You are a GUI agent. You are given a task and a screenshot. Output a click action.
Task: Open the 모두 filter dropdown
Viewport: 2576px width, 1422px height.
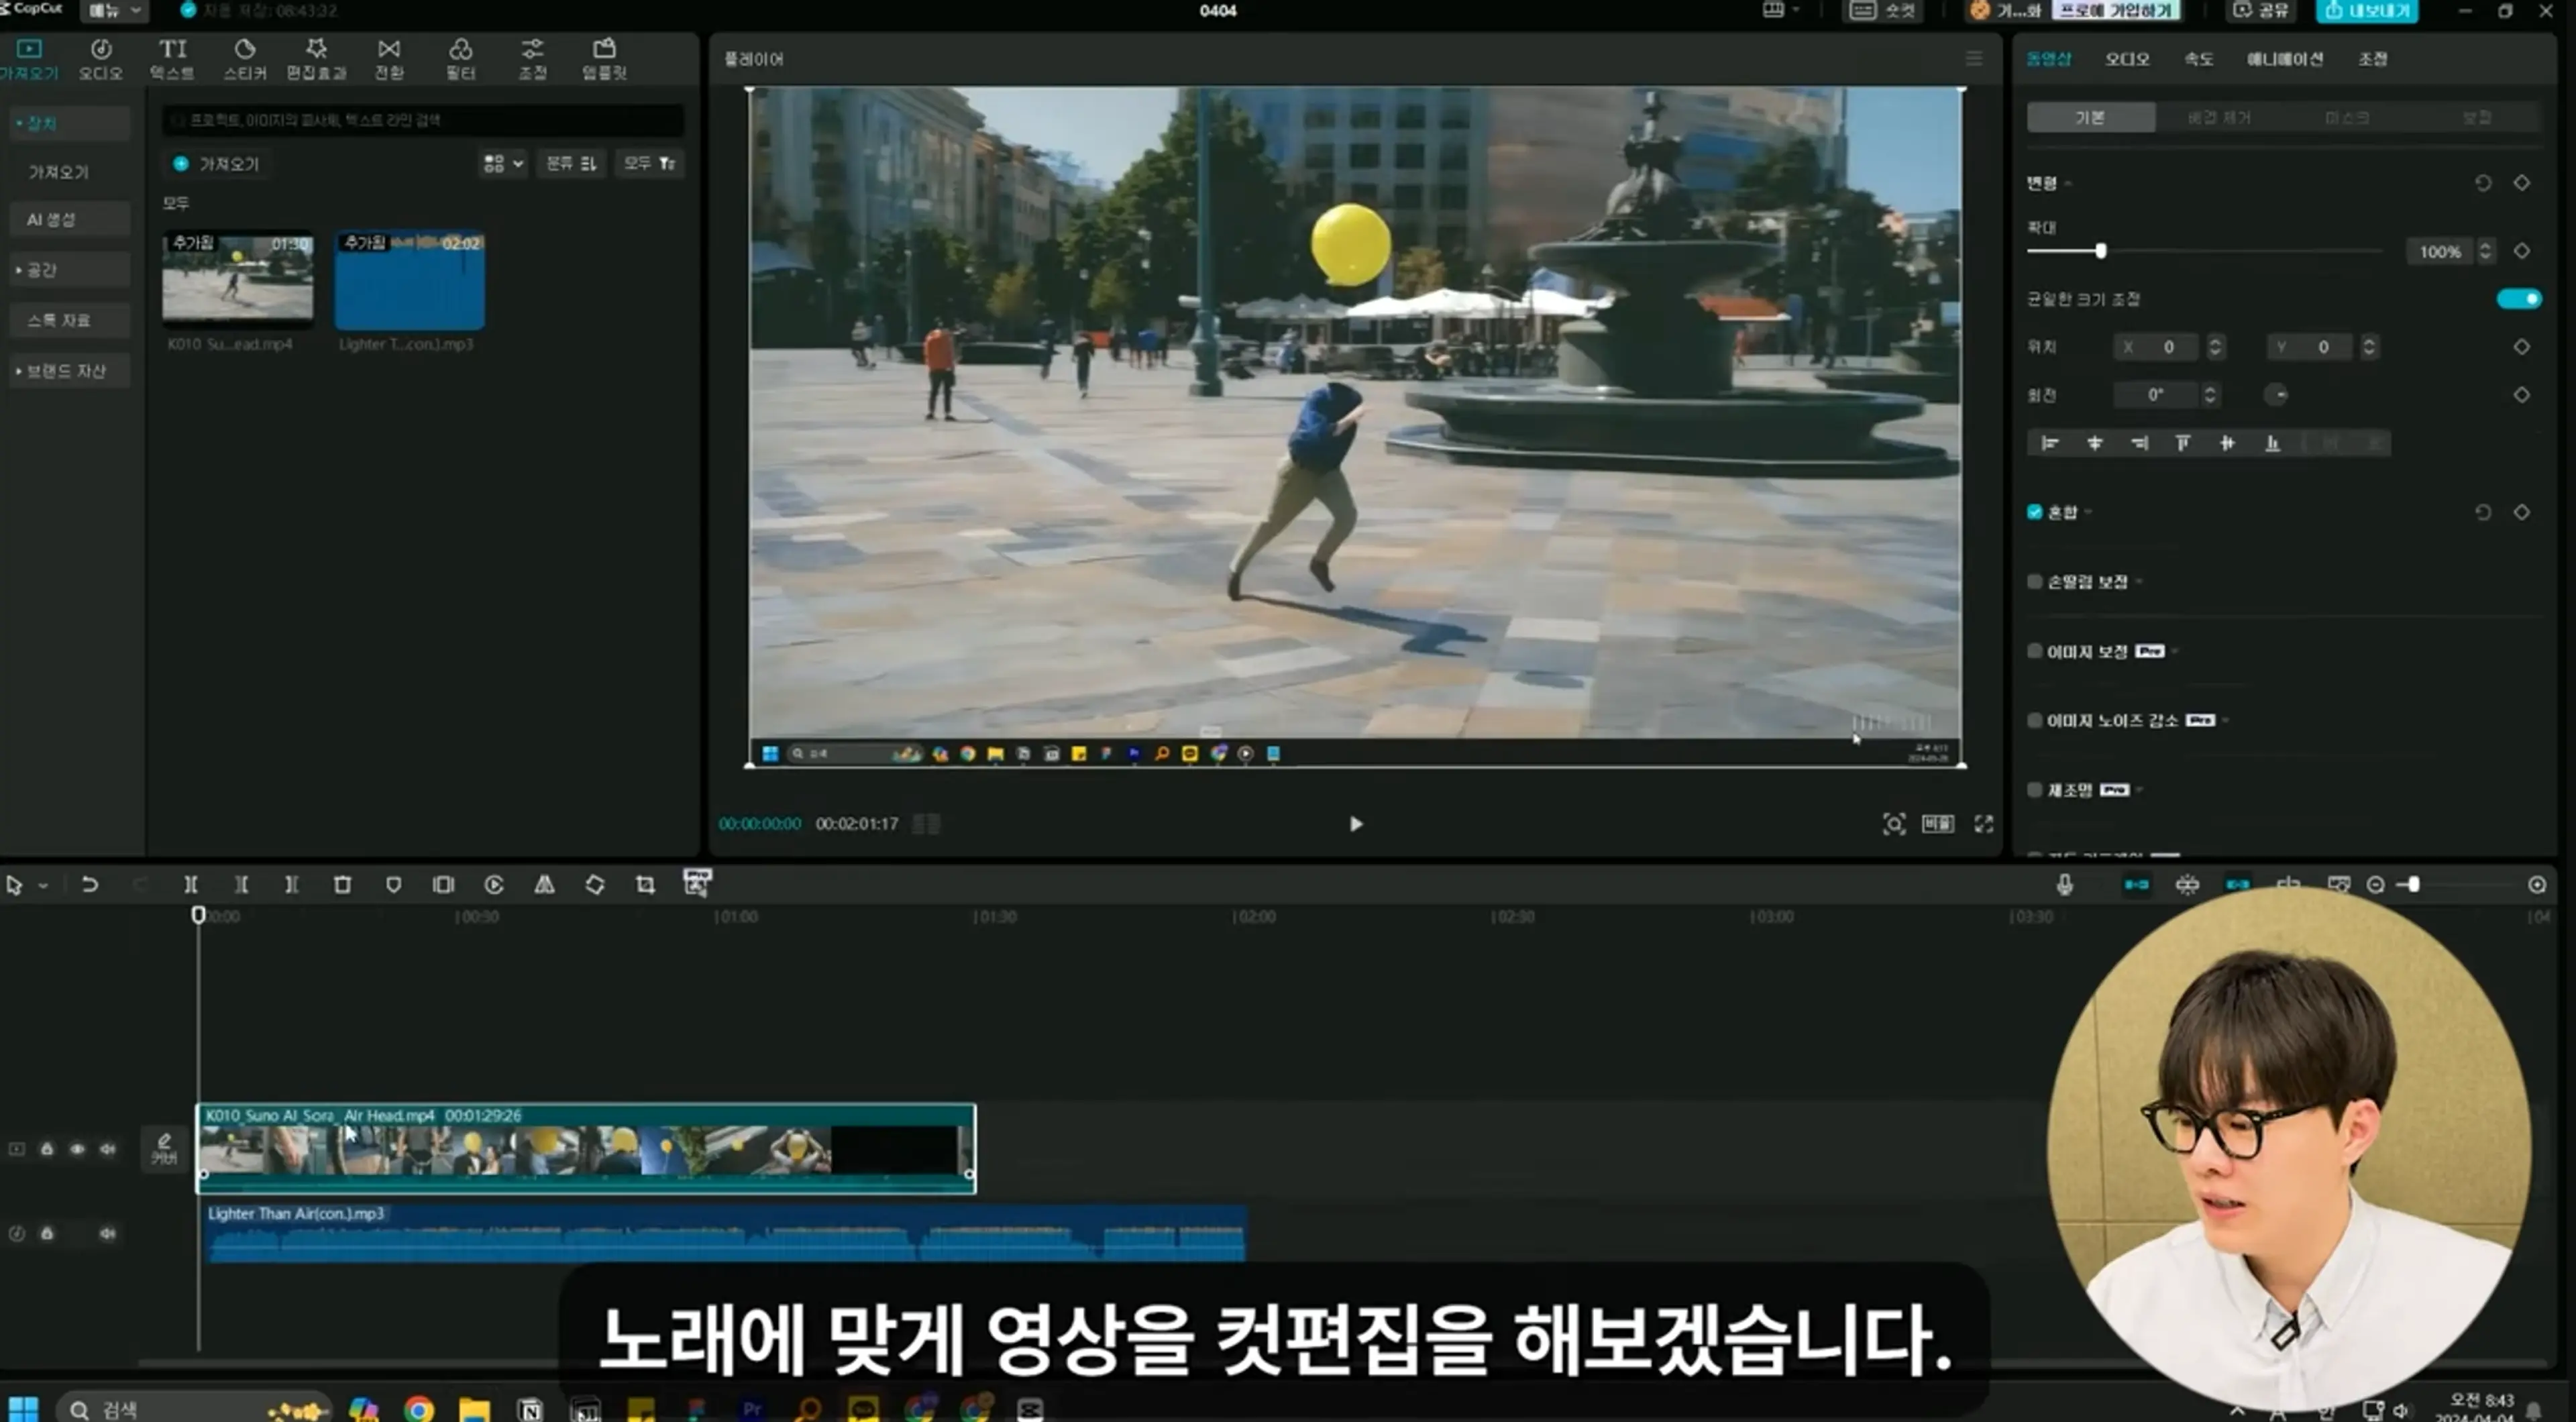649,163
